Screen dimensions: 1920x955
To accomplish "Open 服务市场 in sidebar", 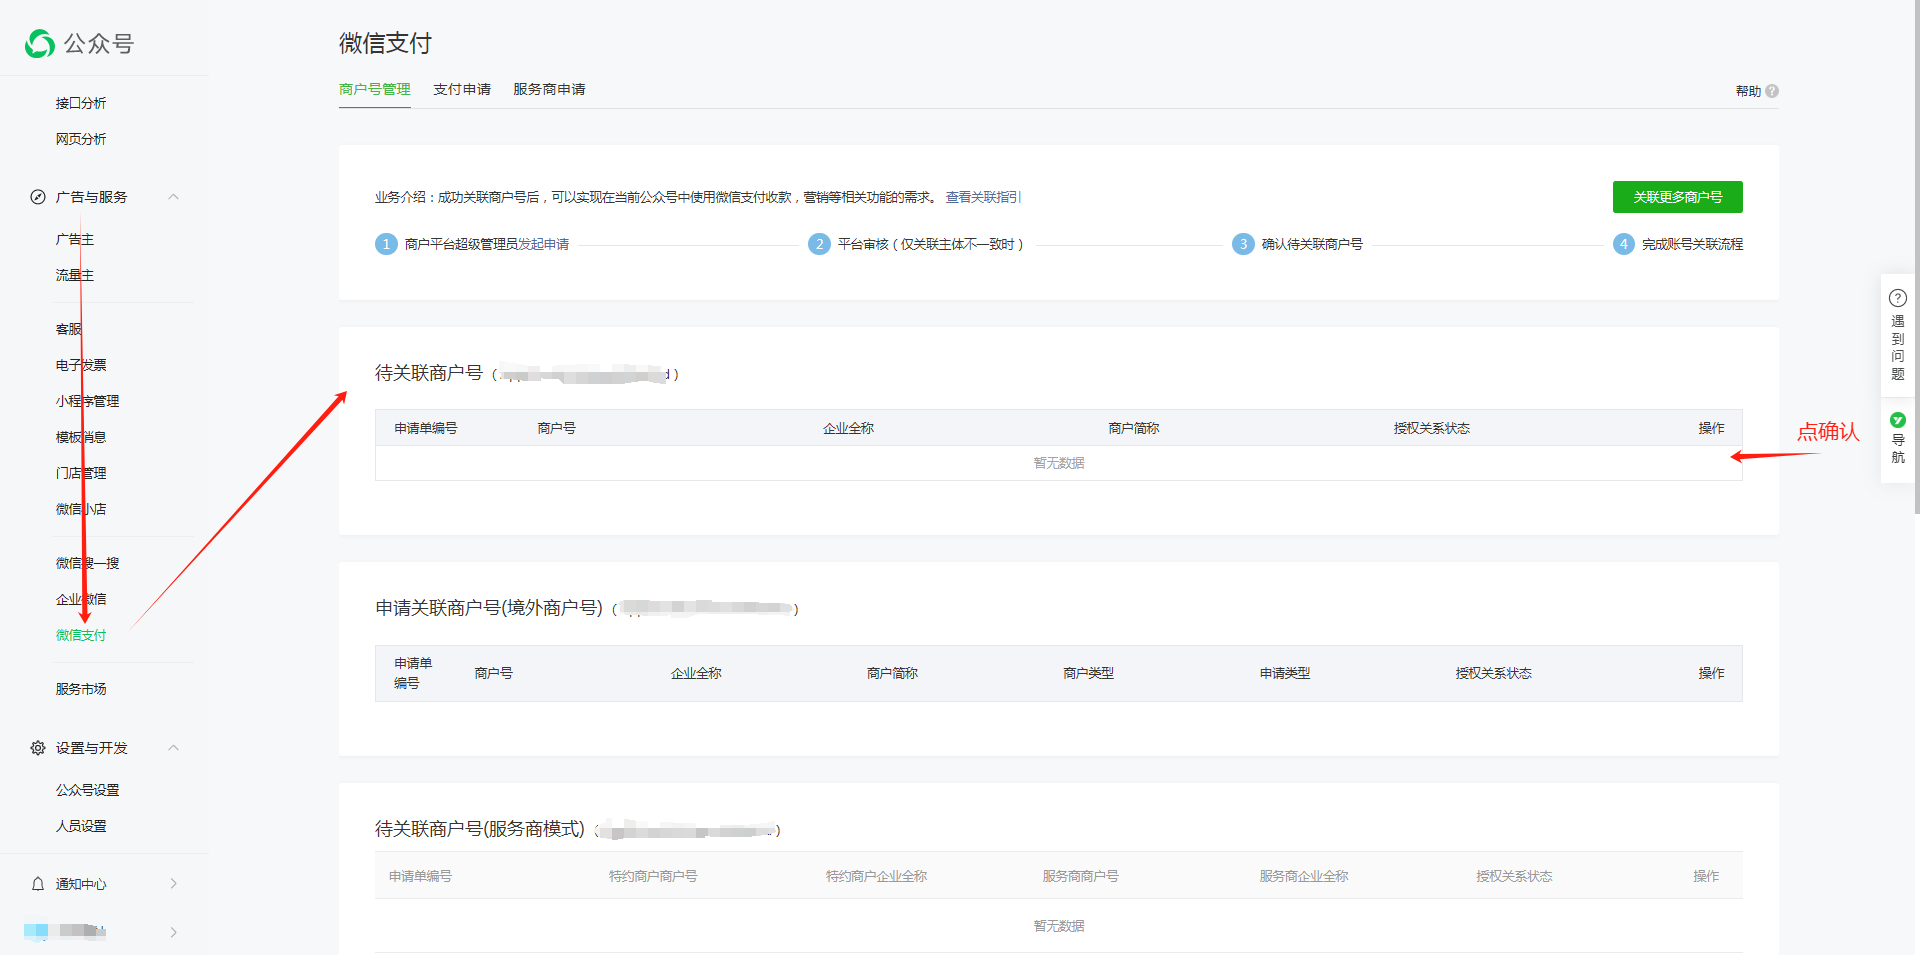I will (x=81, y=689).
